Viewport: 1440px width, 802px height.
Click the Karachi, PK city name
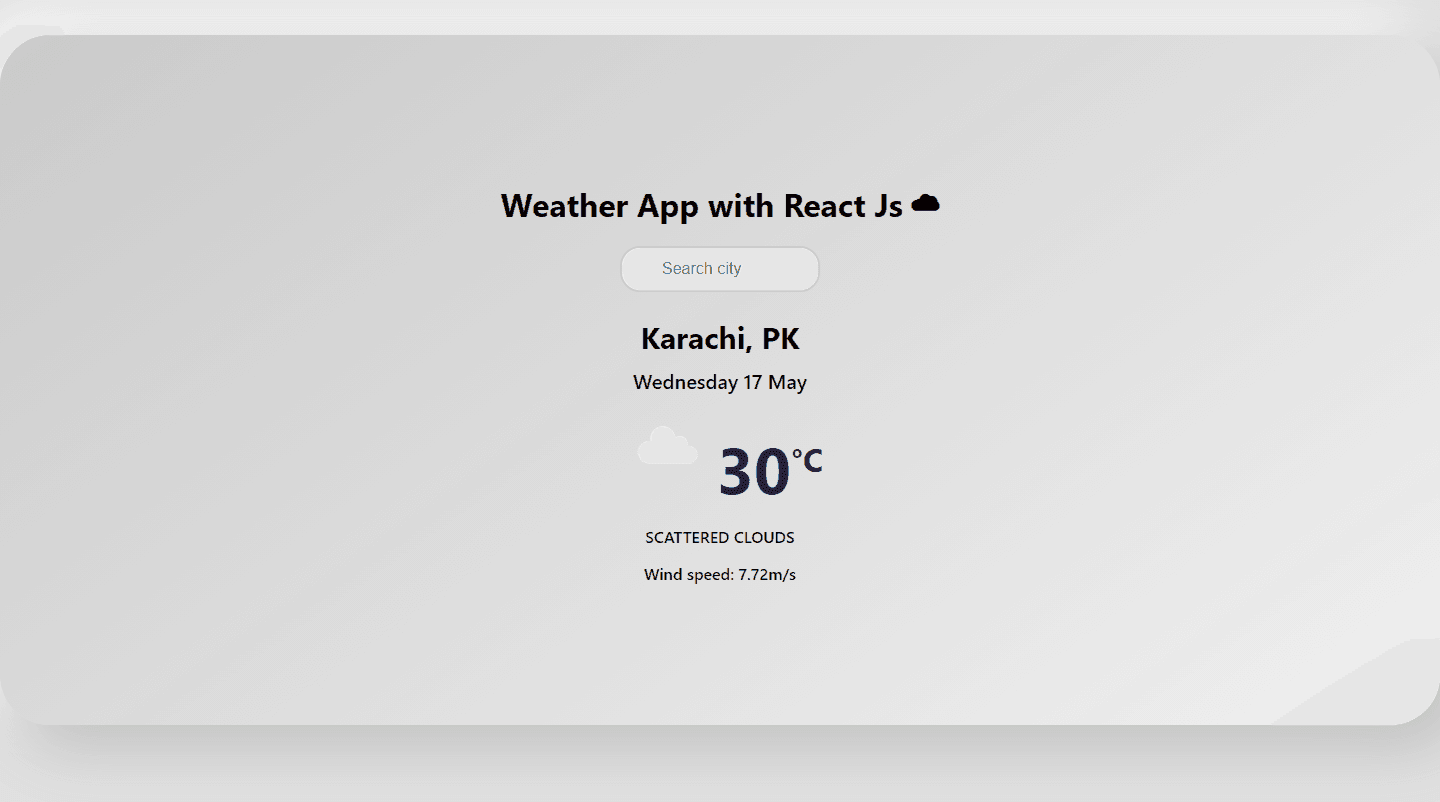(720, 339)
